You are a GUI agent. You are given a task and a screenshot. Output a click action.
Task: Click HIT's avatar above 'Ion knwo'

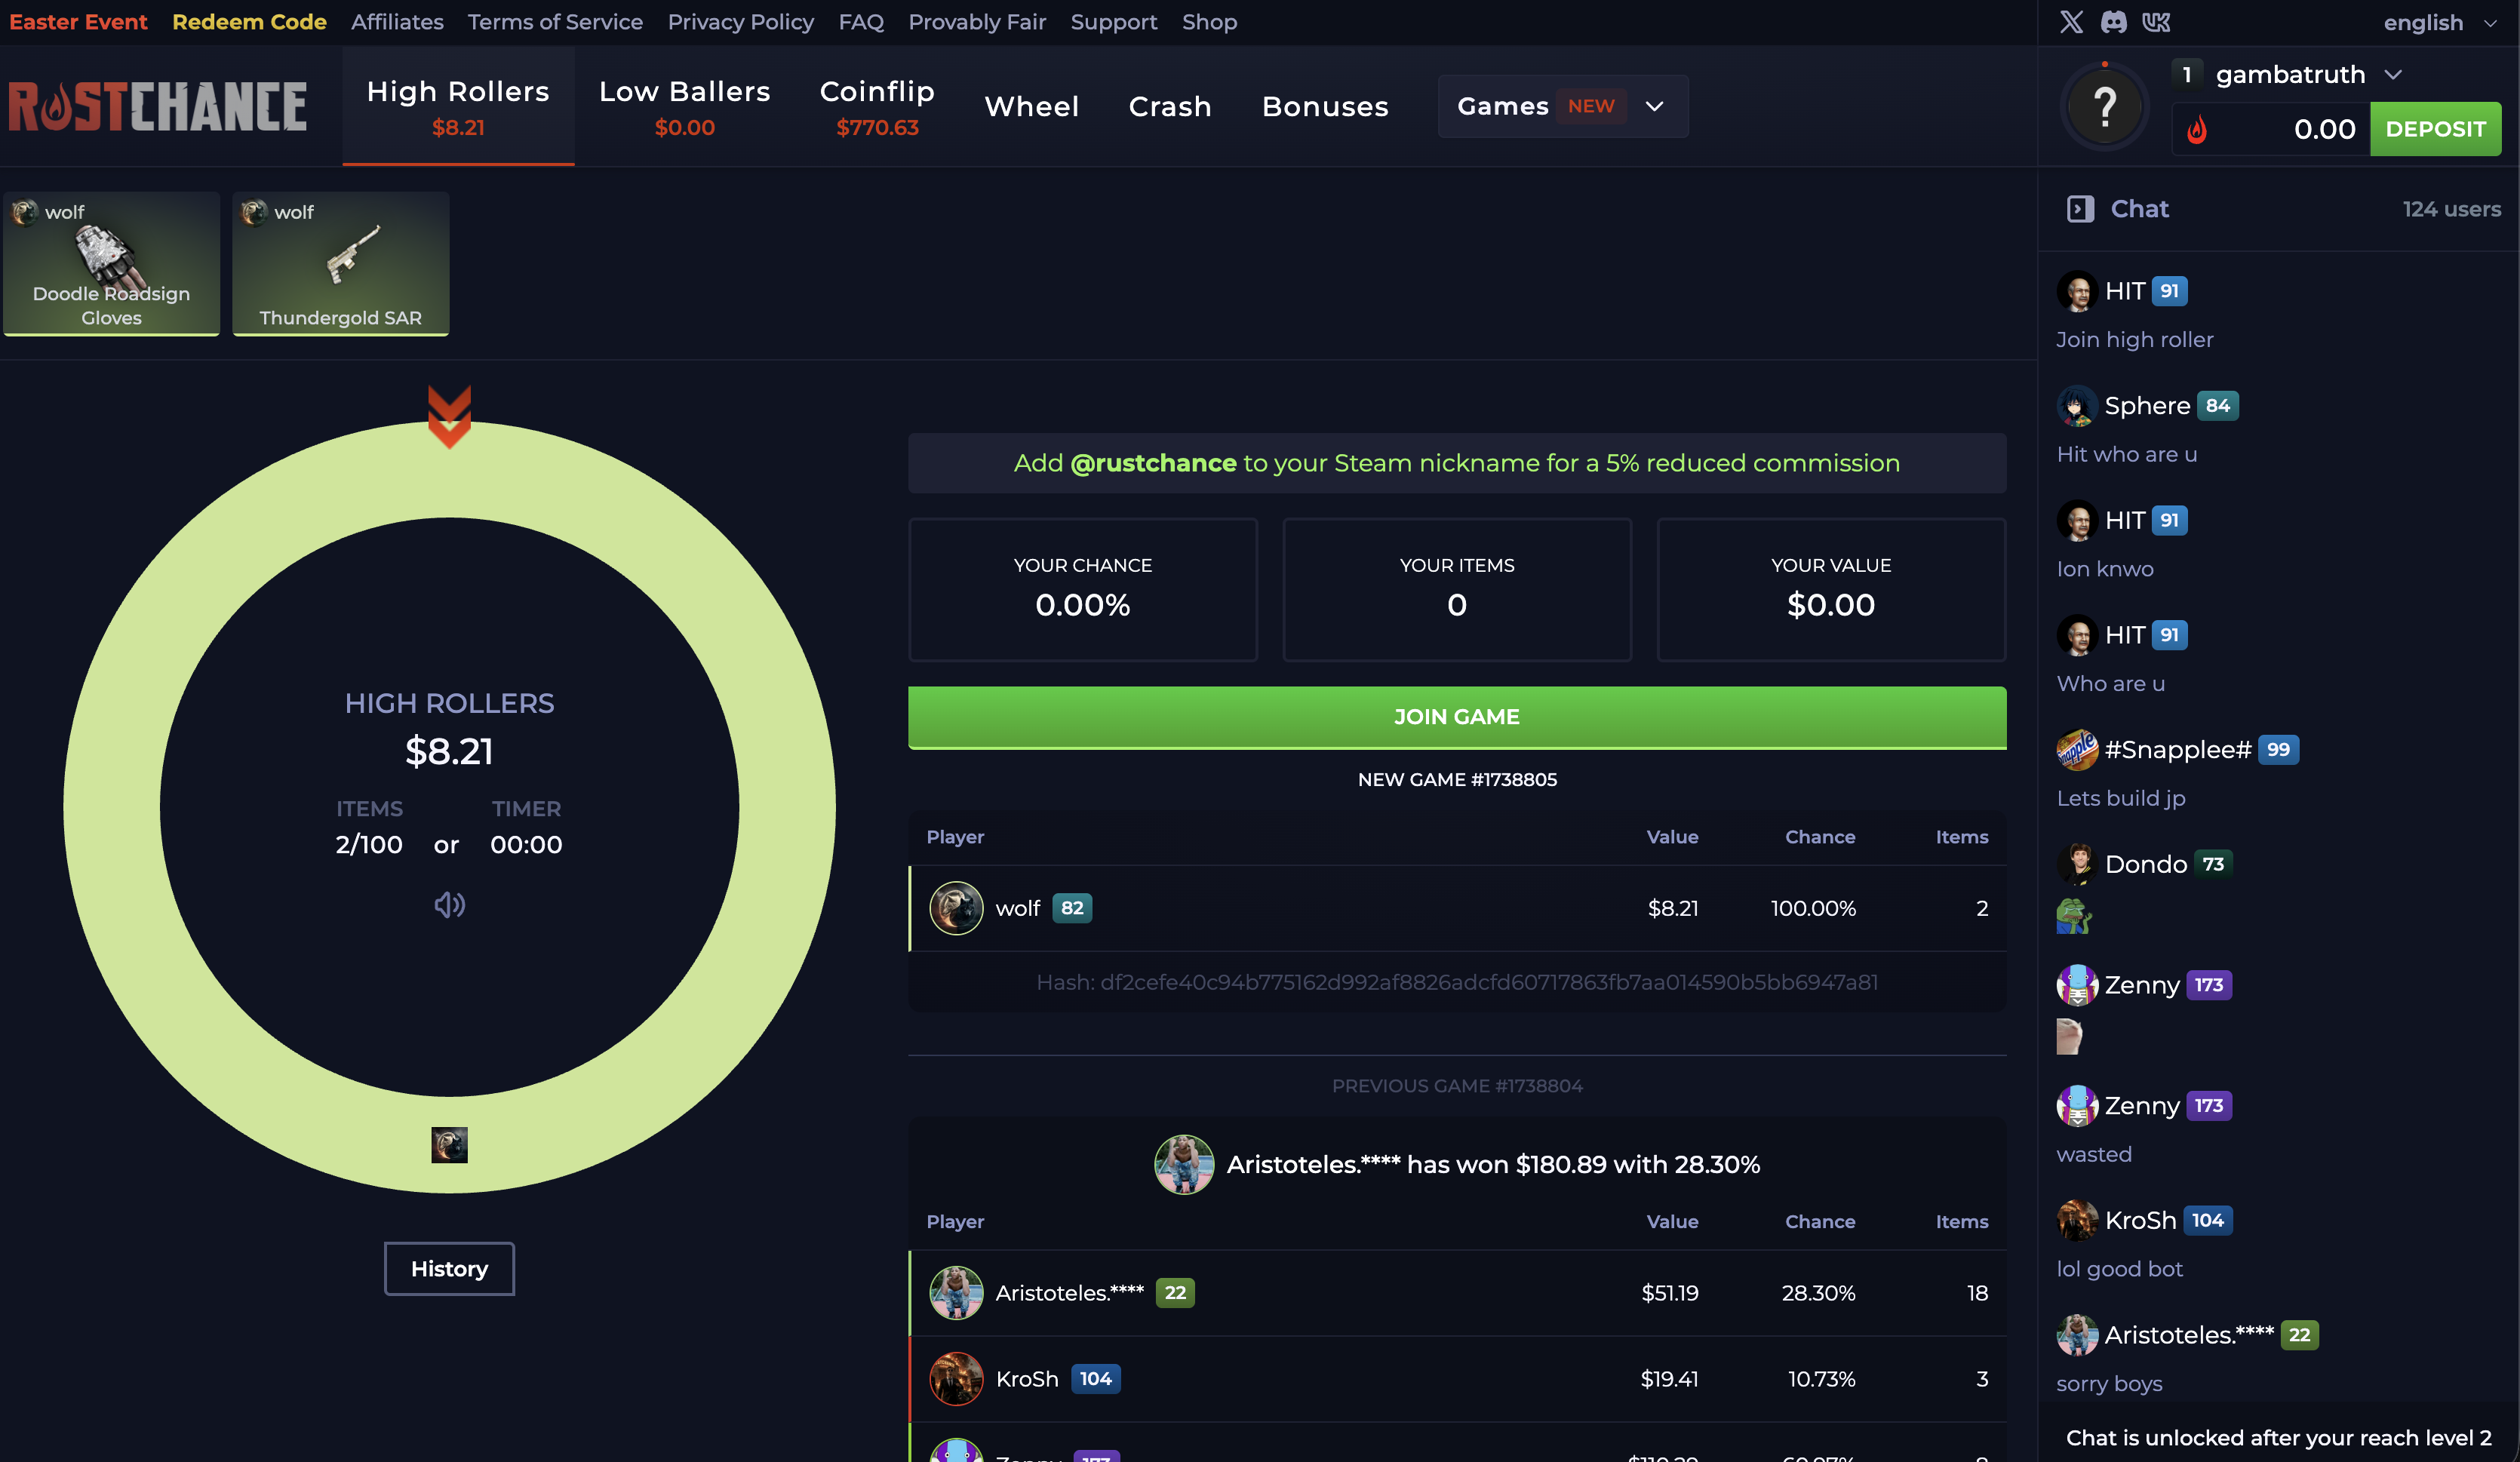tap(2077, 520)
